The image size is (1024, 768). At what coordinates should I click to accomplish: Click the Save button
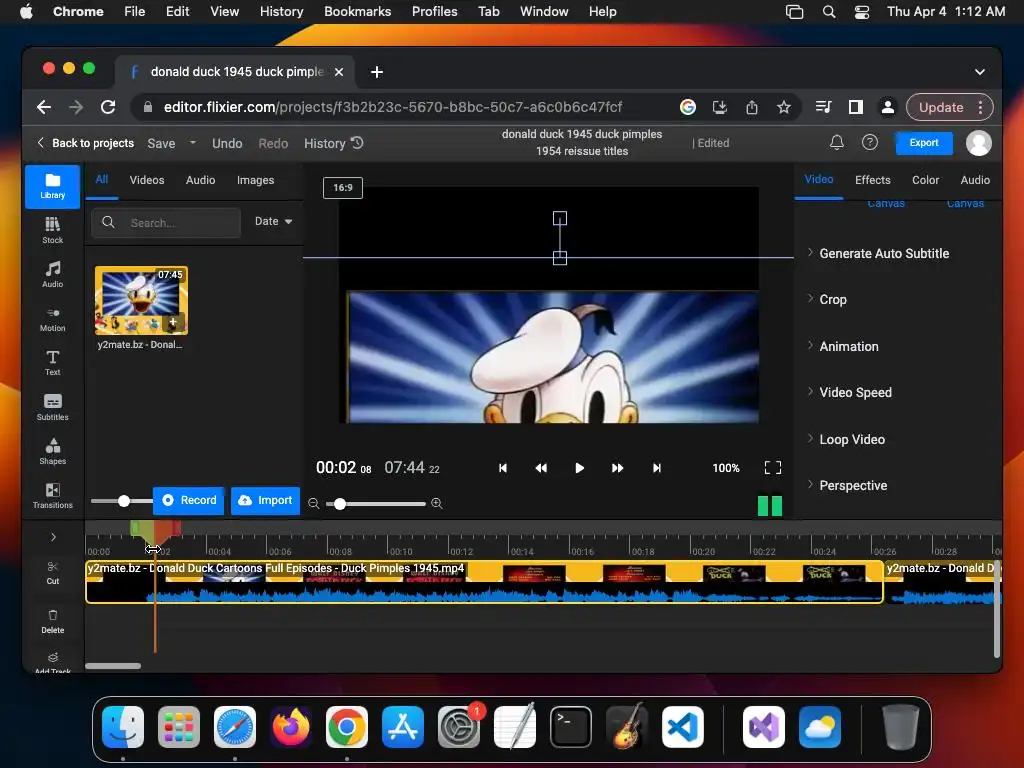[161, 143]
